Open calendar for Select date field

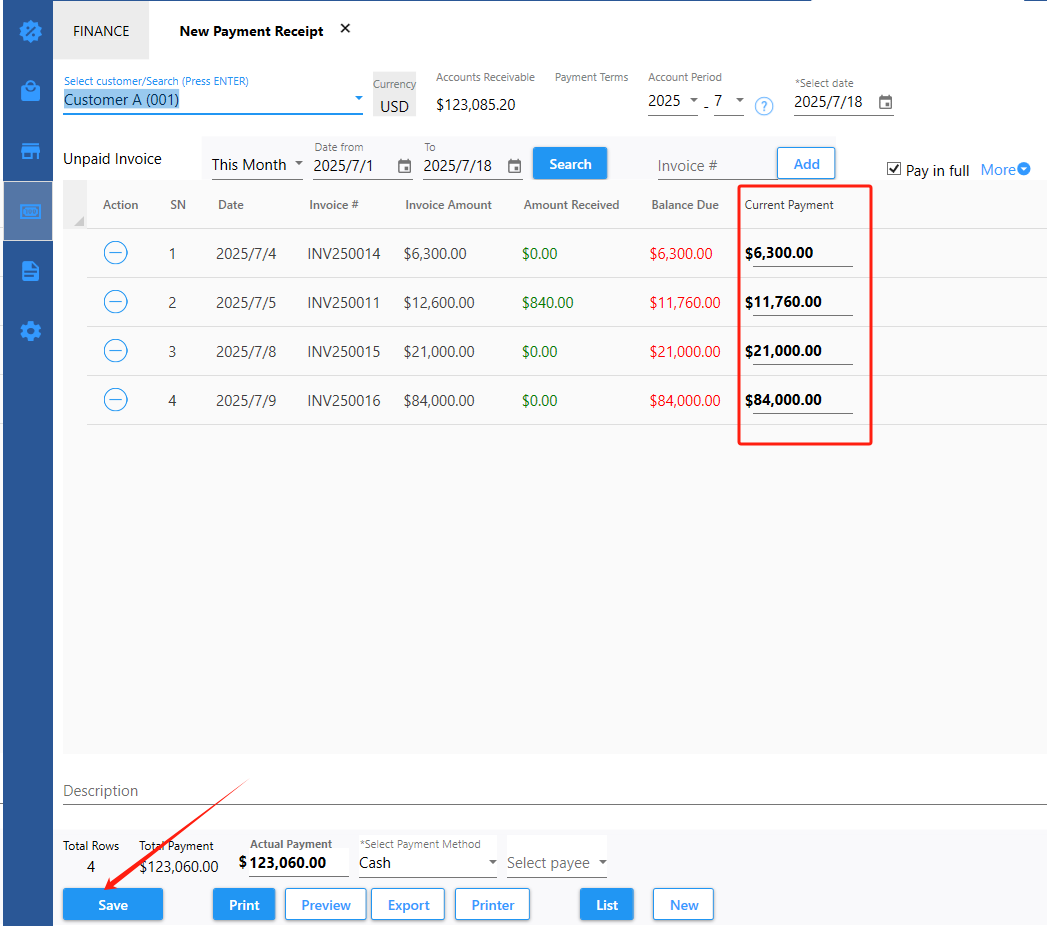click(x=885, y=103)
